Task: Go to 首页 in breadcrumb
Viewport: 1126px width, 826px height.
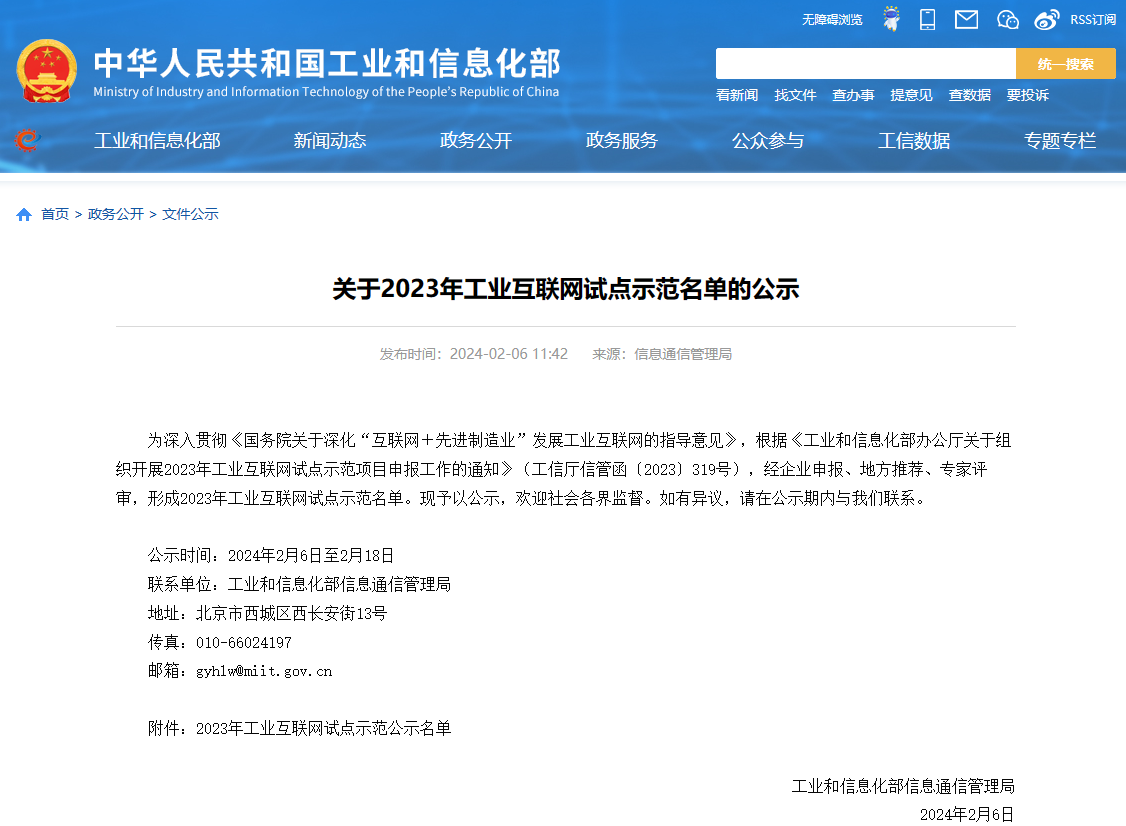Action: pos(55,214)
